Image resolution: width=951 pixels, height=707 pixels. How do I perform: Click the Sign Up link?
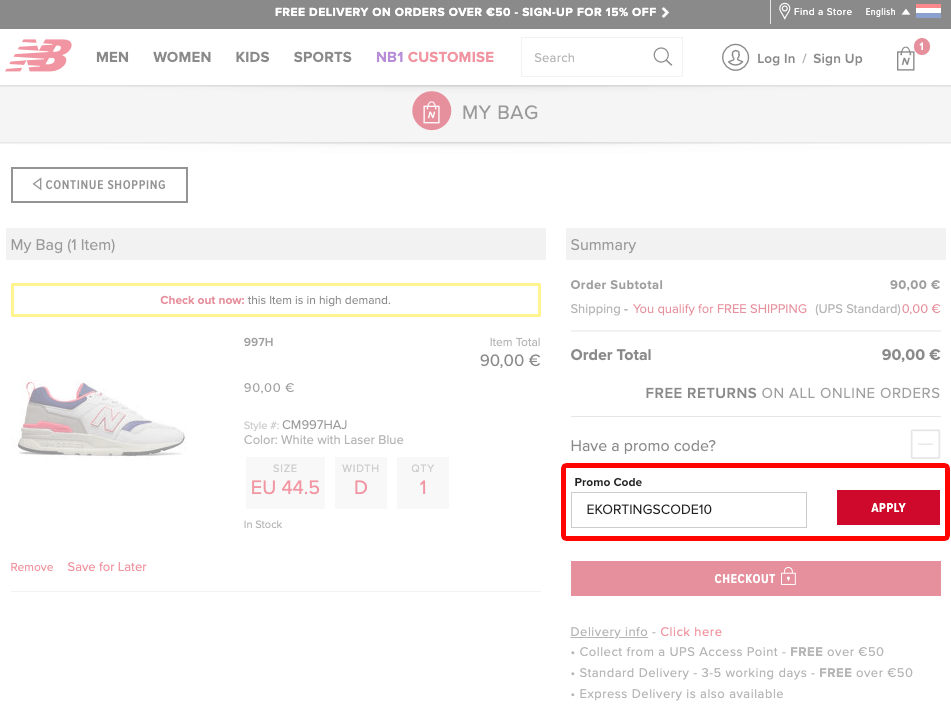pyautogui.click(x=838, y=58)
